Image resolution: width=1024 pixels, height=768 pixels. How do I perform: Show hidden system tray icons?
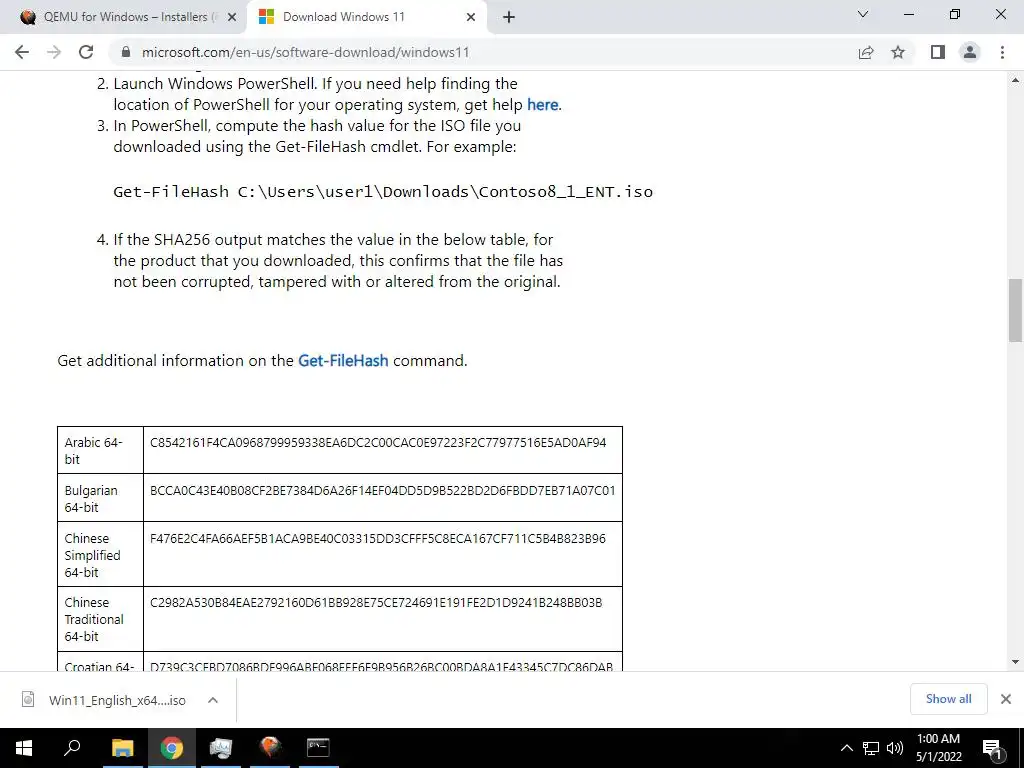(x=846, y=748)
